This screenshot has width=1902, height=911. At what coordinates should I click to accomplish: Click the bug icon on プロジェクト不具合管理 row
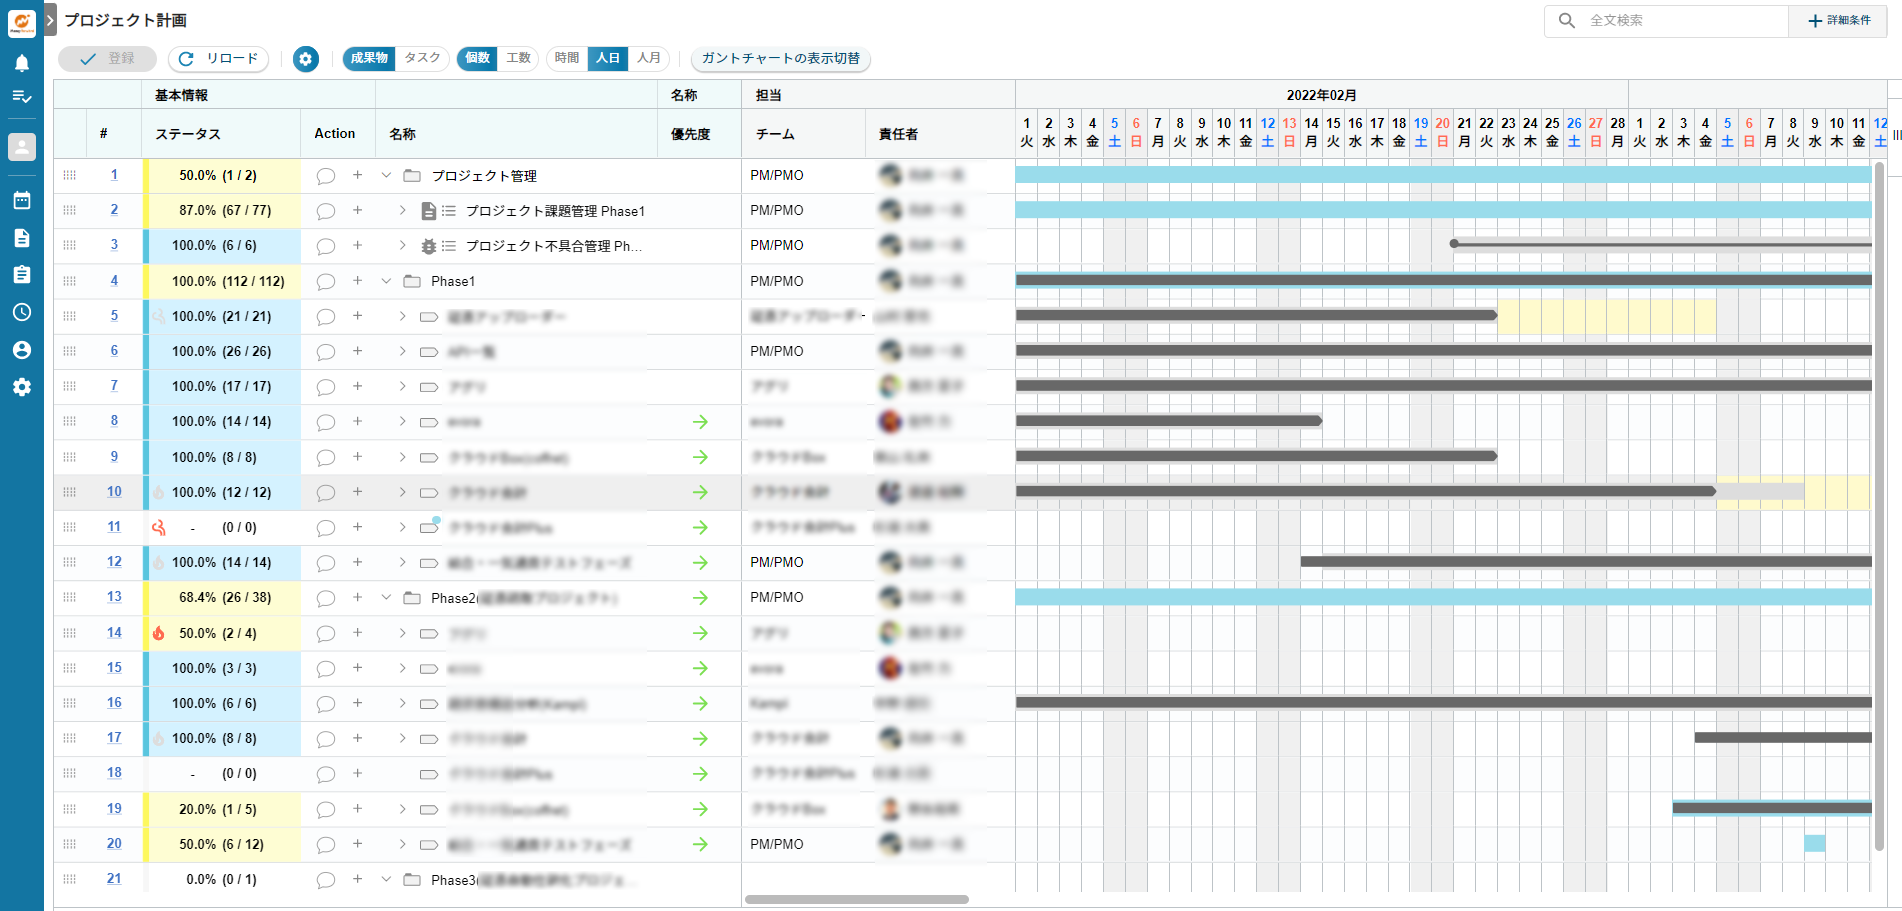click(x=428, y=245)
